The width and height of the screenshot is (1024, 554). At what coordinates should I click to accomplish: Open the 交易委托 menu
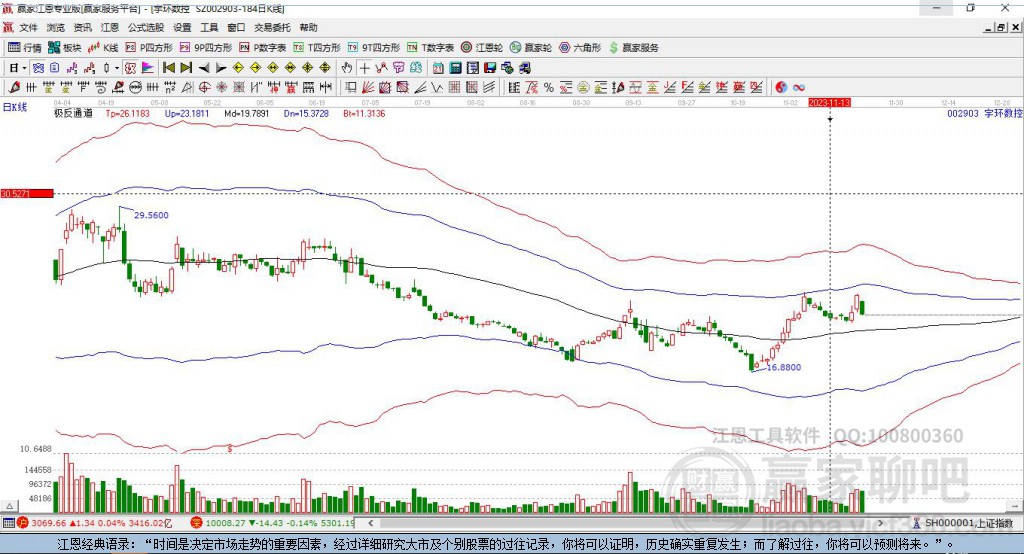272,27
